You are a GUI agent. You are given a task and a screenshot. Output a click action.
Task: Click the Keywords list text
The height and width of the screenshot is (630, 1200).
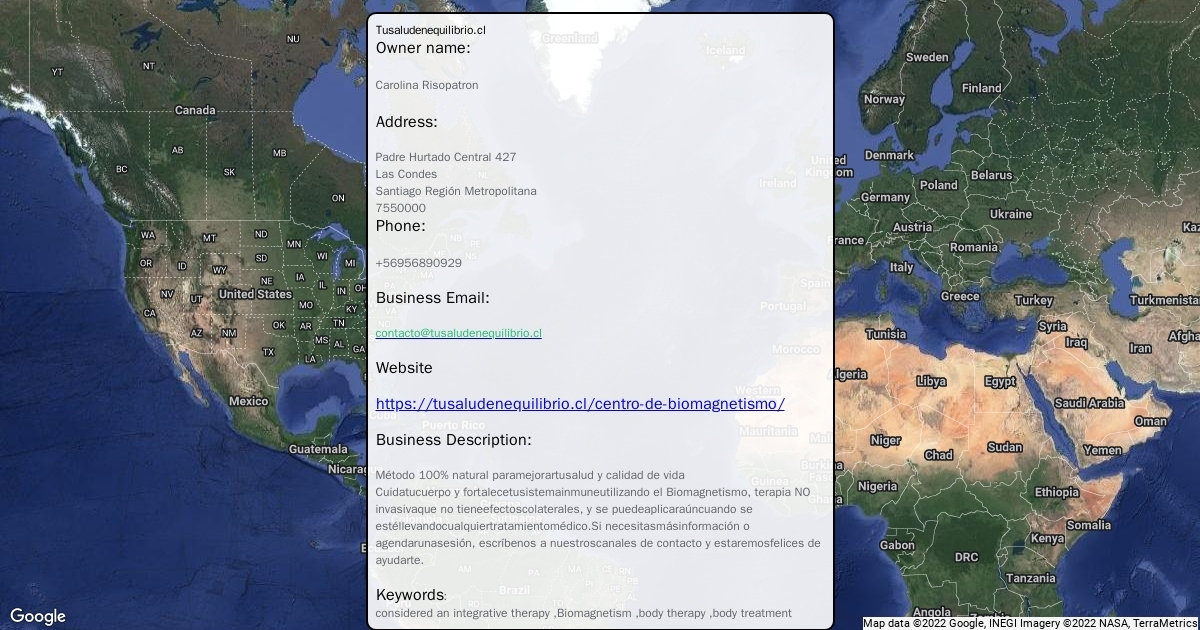[x=583, y=613]
